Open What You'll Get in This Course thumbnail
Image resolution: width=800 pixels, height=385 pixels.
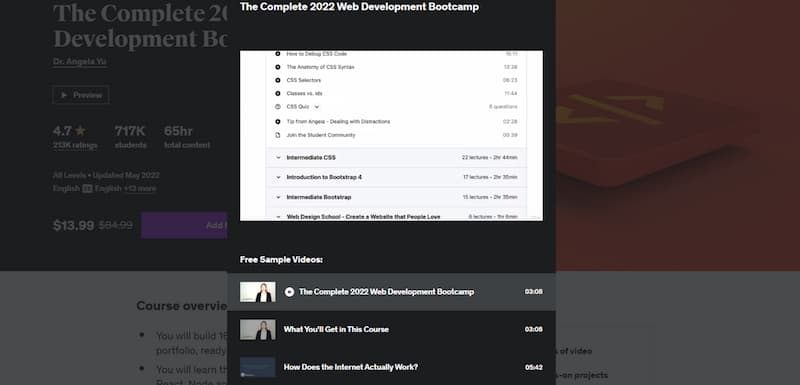tap(258, 329)
